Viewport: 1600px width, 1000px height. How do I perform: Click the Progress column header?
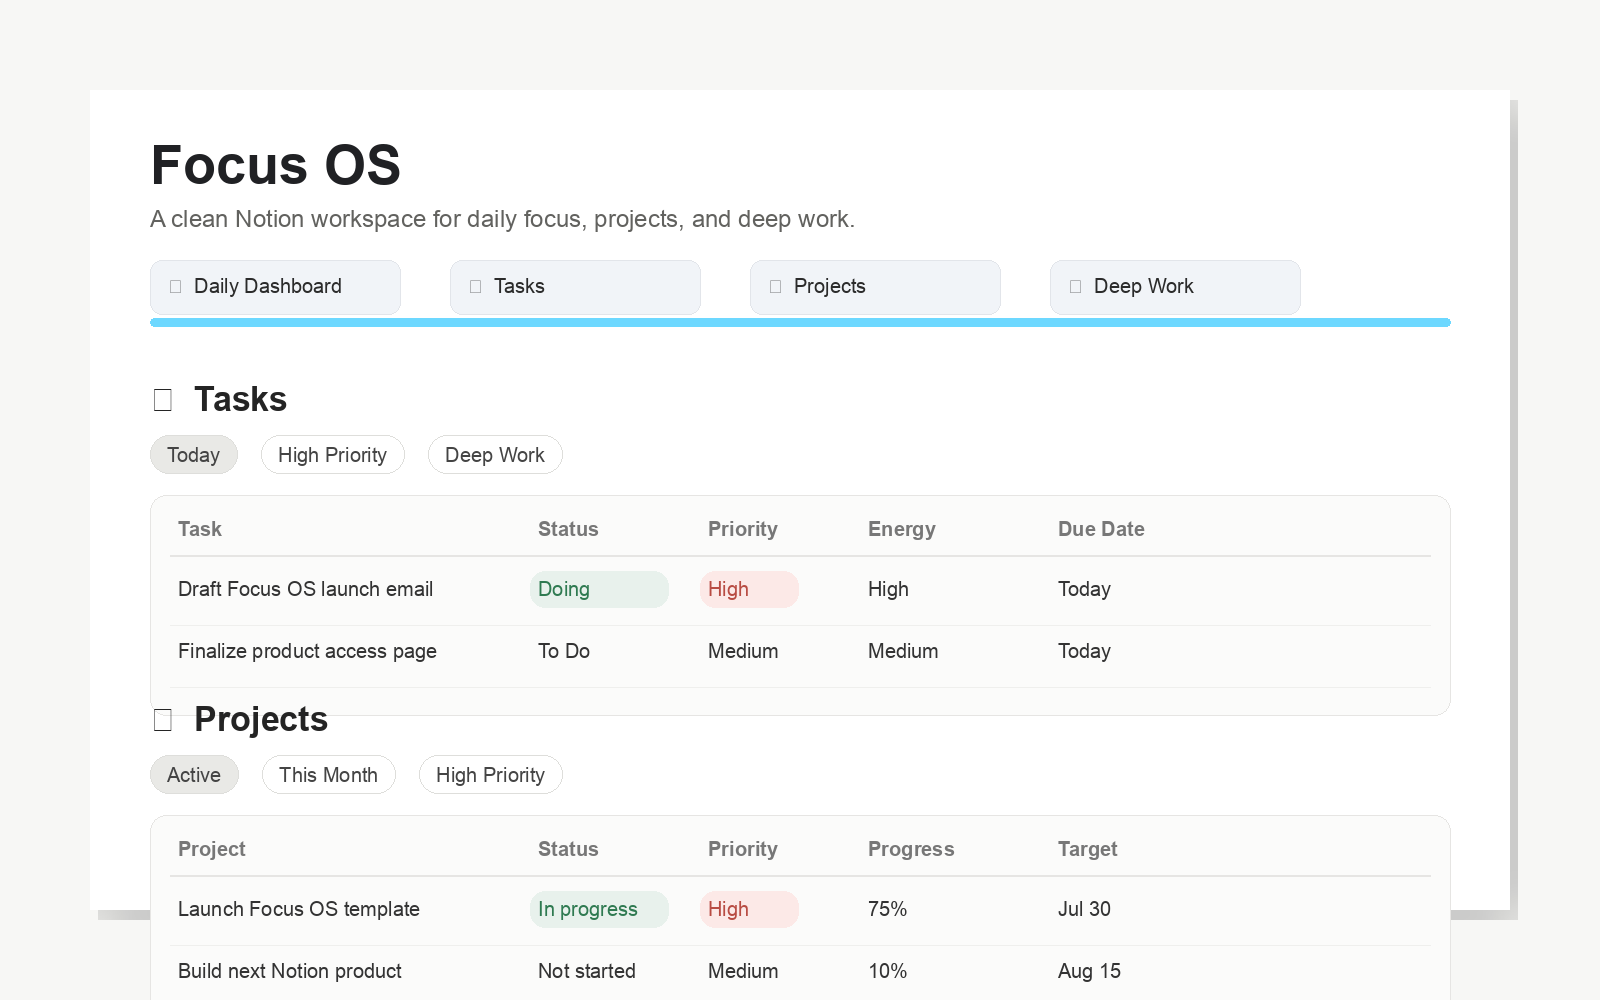coord(911,849)
